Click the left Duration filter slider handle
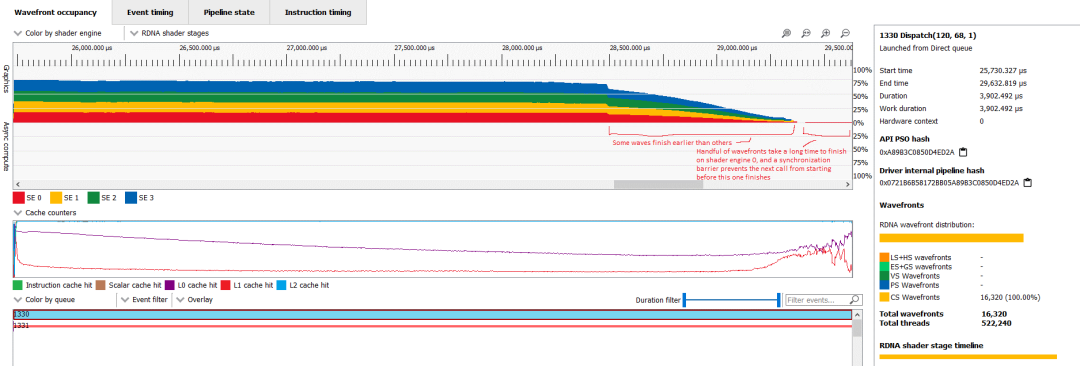 click(x=685, y=300)
